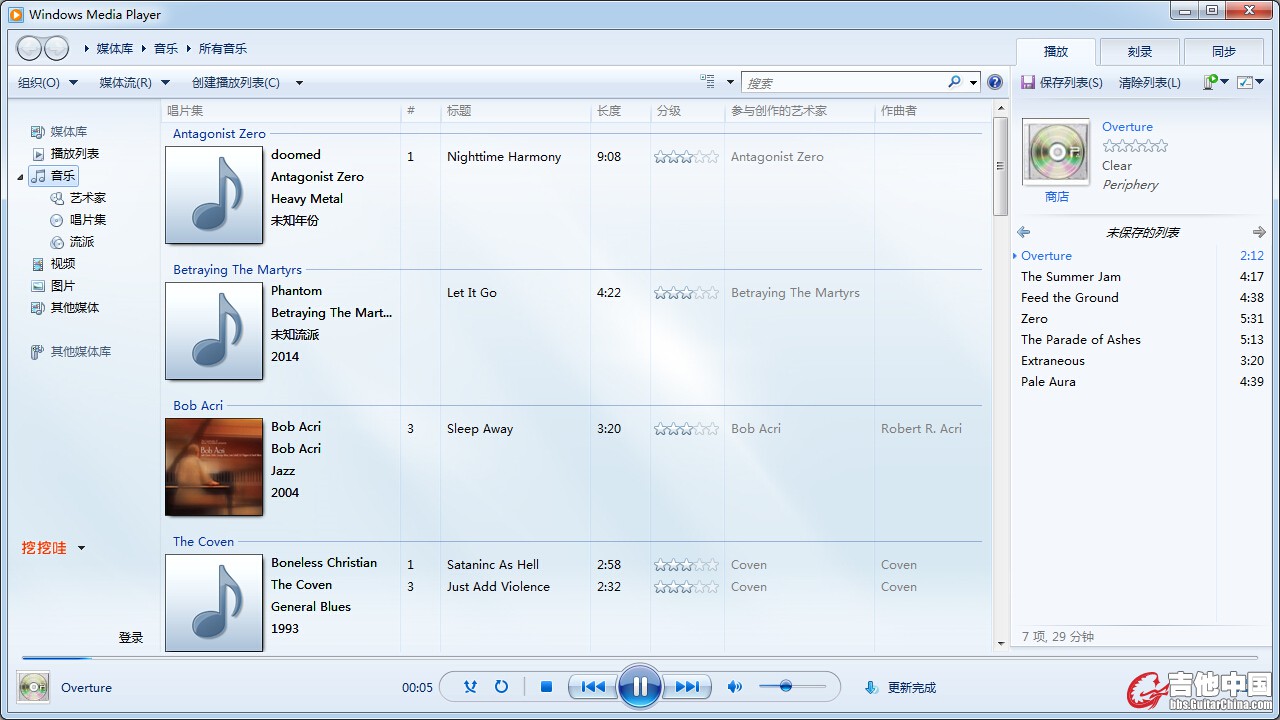
Task: Toggle shuffle playback mode
Action: pyautogui.click(x=470, y=687)
